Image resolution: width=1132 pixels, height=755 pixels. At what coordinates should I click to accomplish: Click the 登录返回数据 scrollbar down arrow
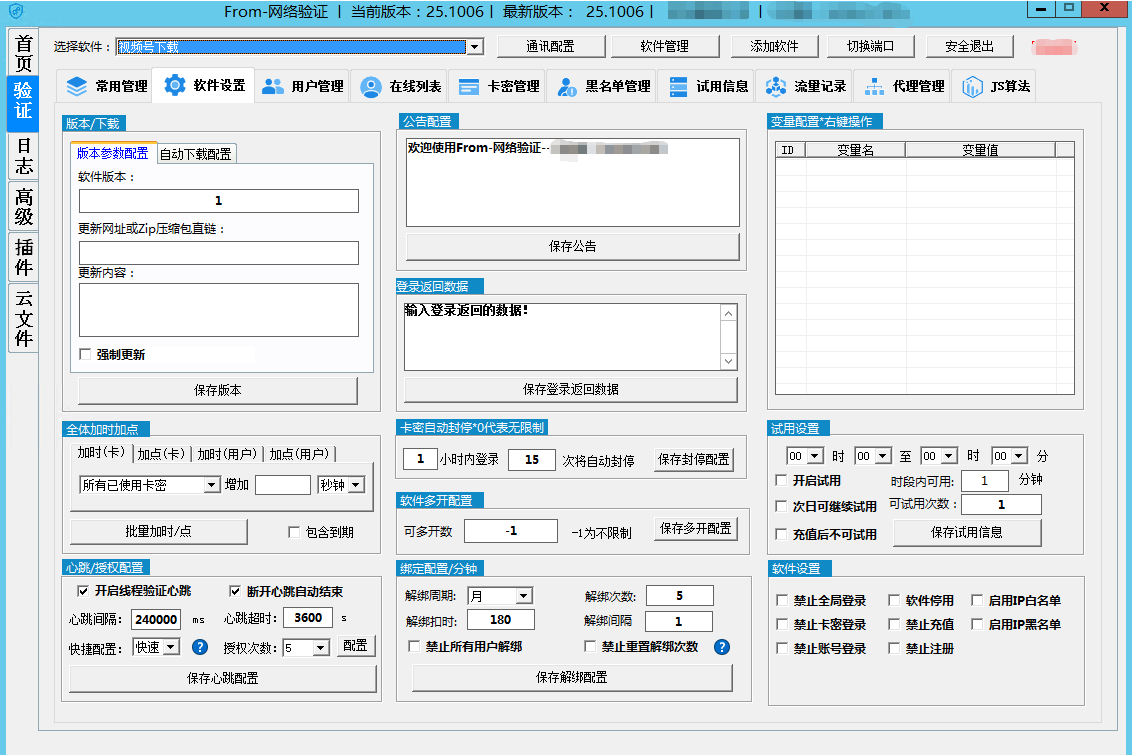[728, 362]
